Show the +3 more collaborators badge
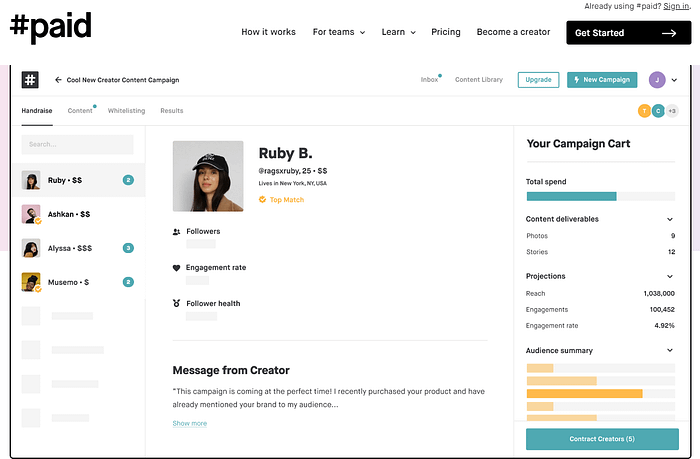700x459 pixels. pyautogui.click(x=672, y=111)
